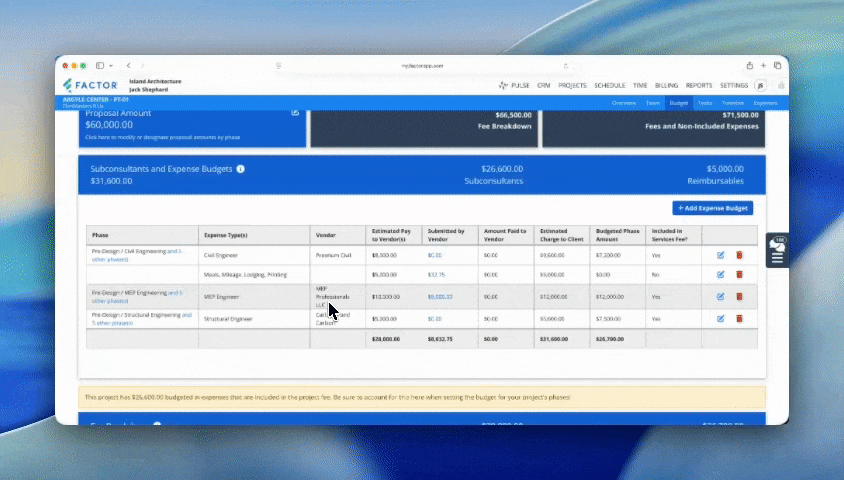Click the $31,600.00 total charge cell
This screenshot has height=480, width=844.
(x=561, y=339)
